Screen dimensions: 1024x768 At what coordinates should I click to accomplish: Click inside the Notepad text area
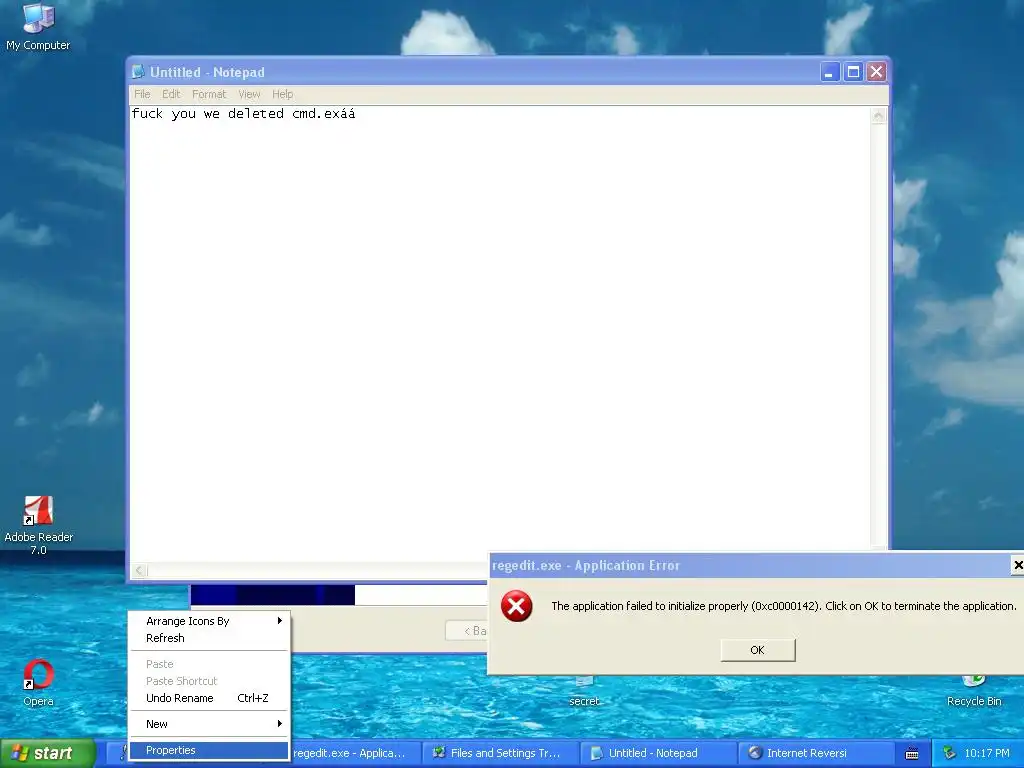click(500, 333)
